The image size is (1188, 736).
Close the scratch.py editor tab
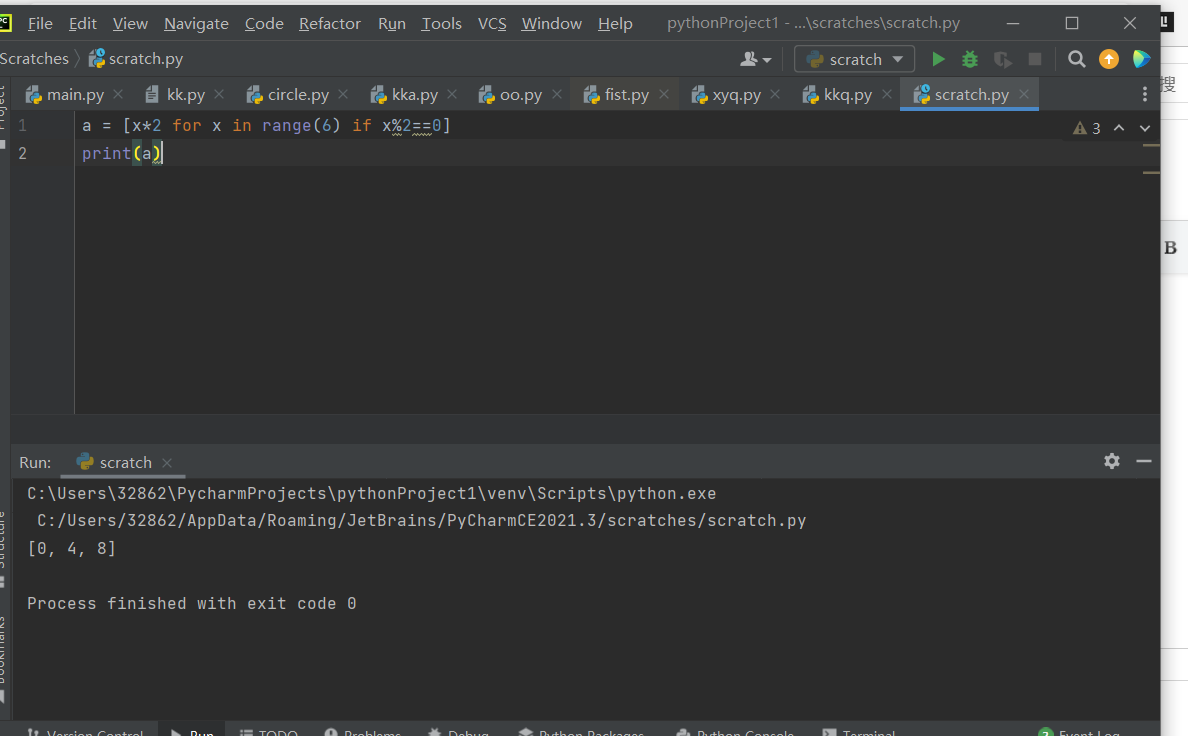pos(1024,94)
